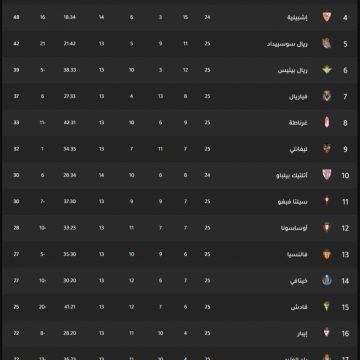Click the Eibar club crest icon
The width and height of the screenshot is (360, 360).
[x=327, y=333]
